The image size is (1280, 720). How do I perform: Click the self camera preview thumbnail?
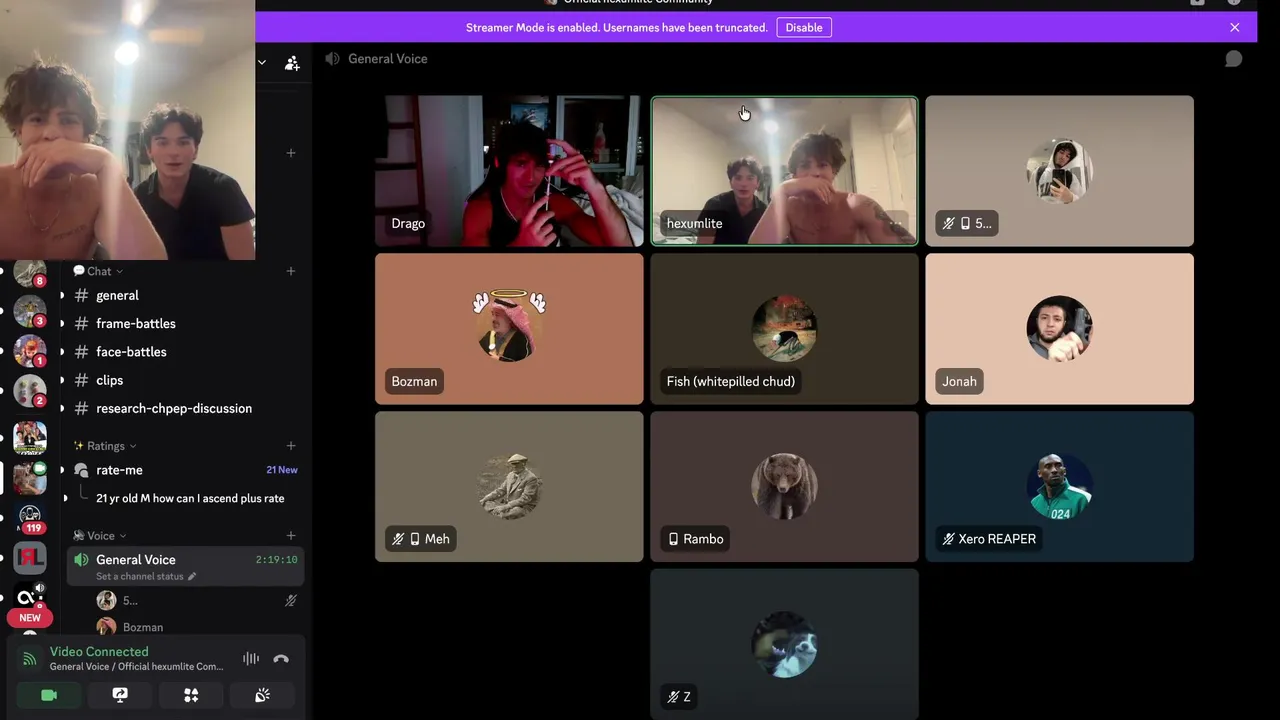click(x=127, y=130)
